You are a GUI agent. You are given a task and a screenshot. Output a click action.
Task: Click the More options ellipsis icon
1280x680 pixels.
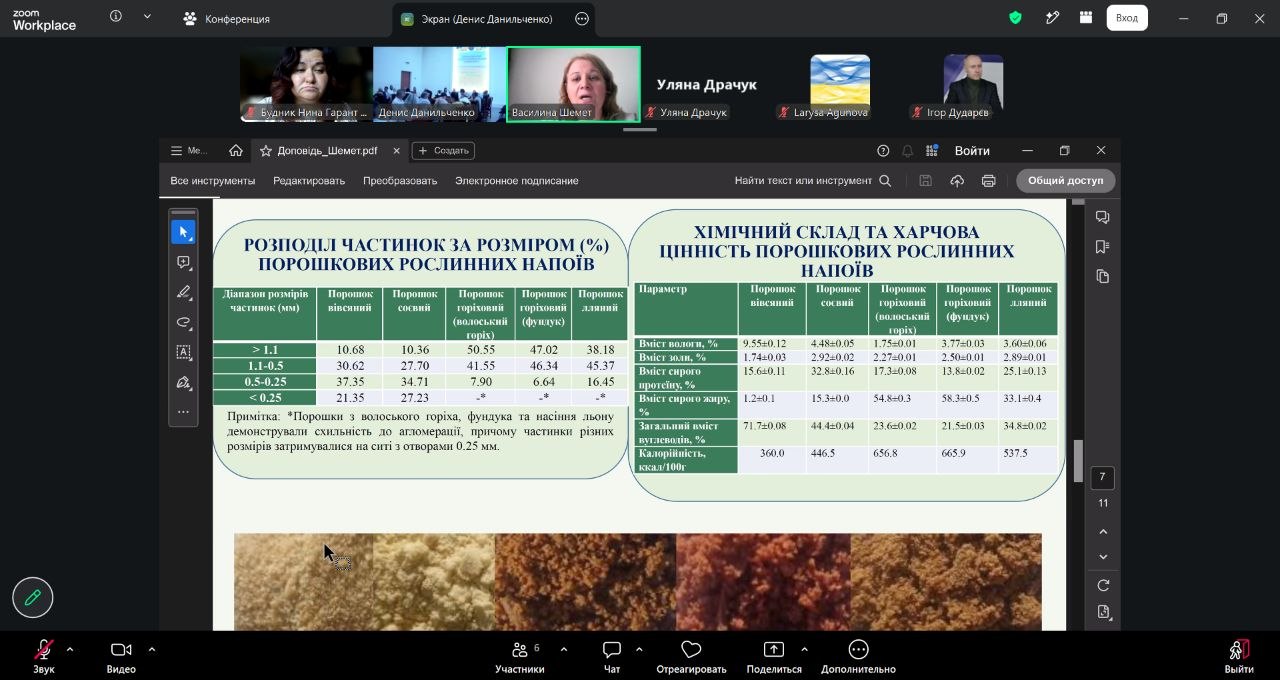(858, 649)
